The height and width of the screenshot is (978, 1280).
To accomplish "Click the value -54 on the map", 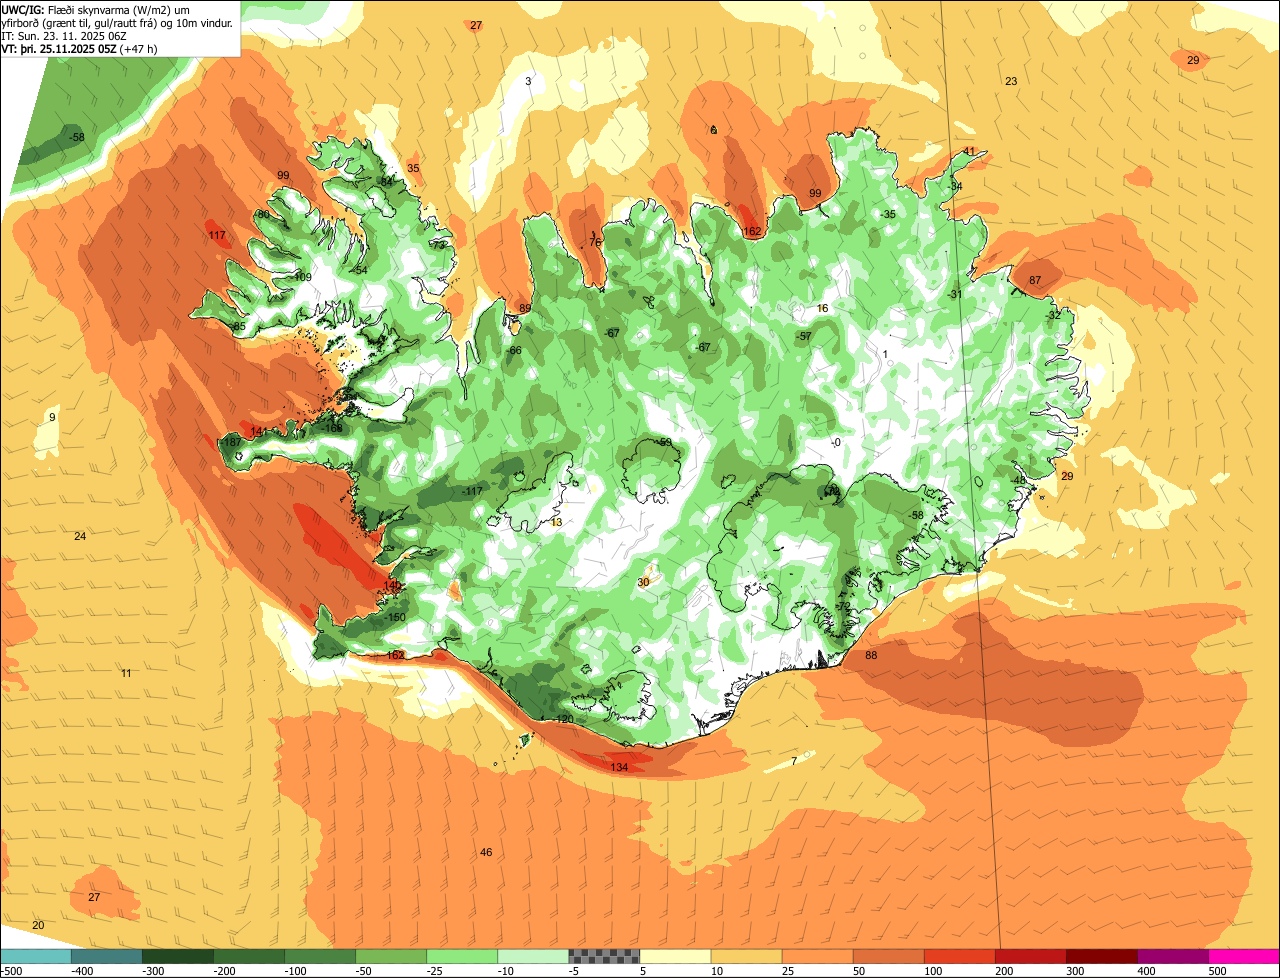I will tap(360, 271).
